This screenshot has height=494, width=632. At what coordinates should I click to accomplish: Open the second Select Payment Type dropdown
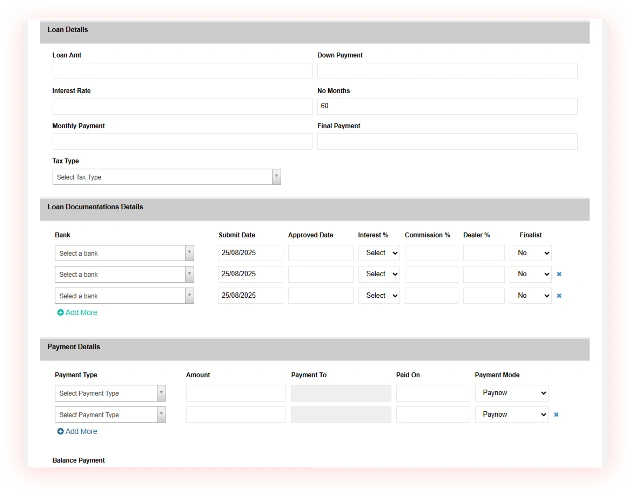[110, 415]
